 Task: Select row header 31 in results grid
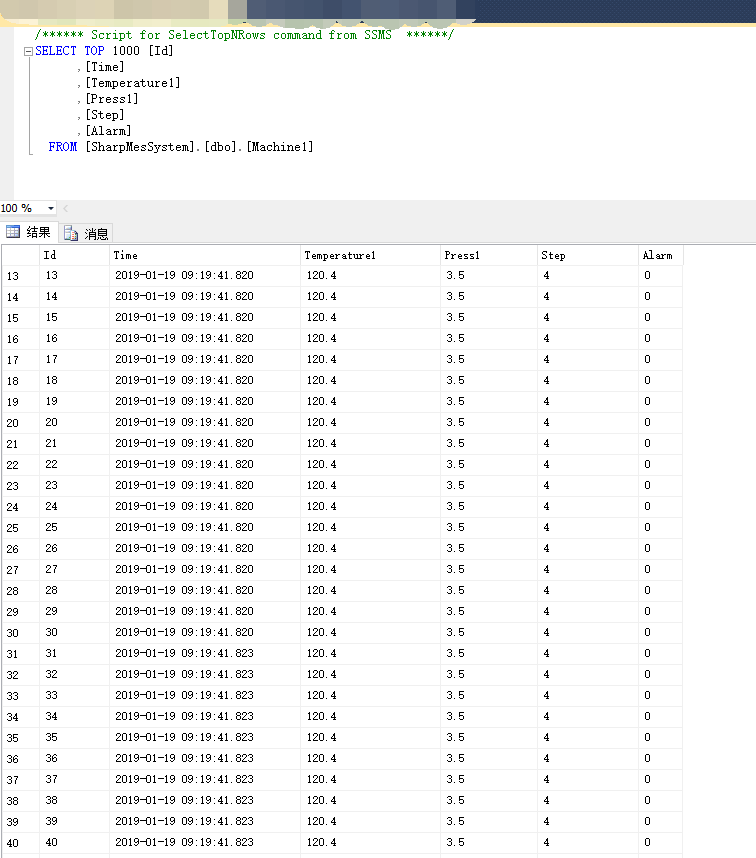click(20, 653)
